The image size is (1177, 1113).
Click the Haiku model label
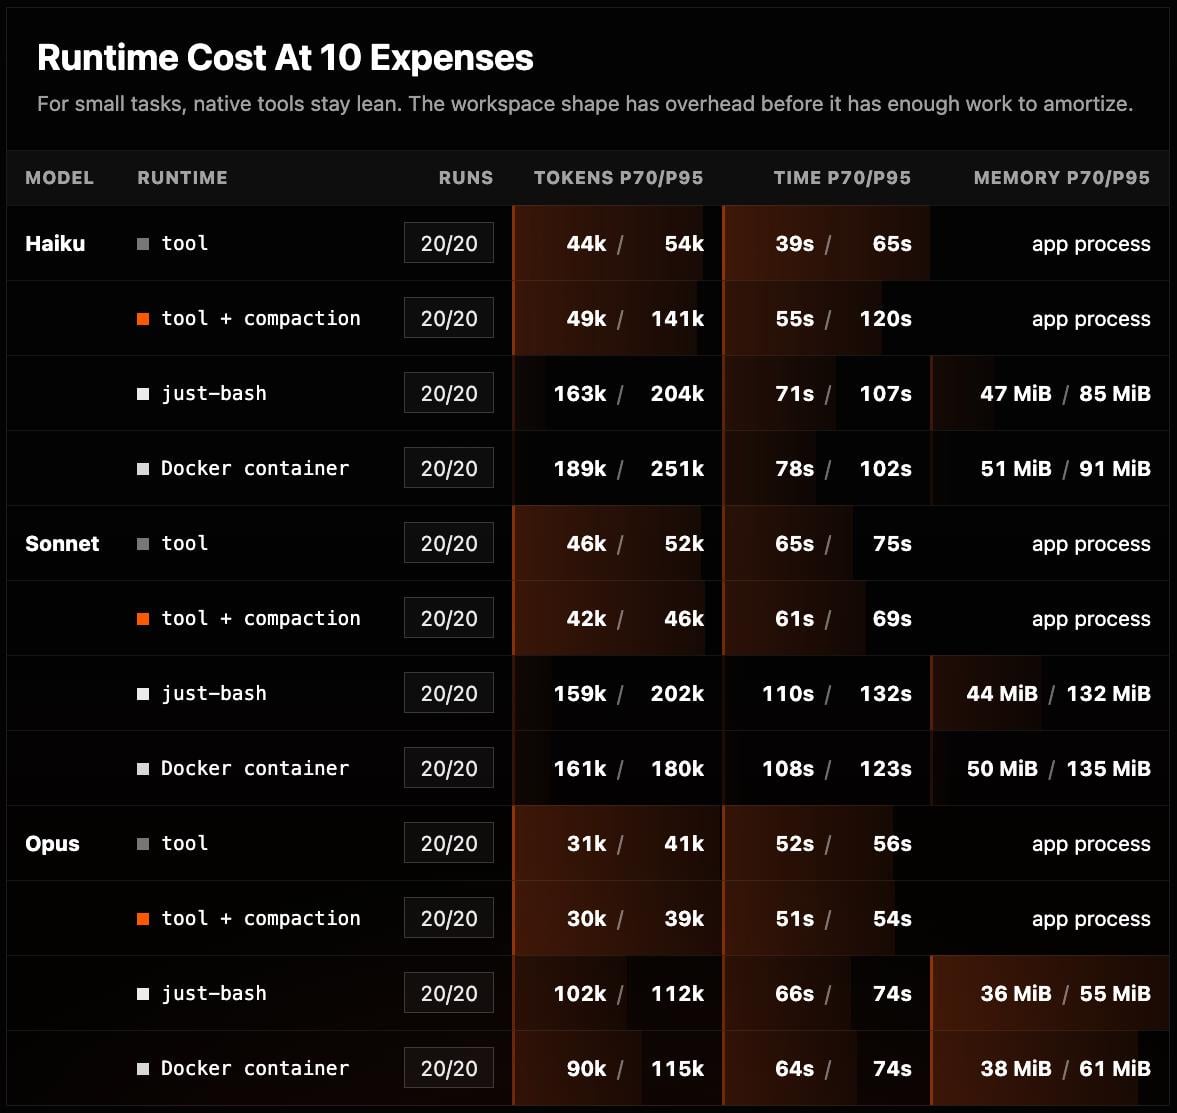[x=55, y=243]
